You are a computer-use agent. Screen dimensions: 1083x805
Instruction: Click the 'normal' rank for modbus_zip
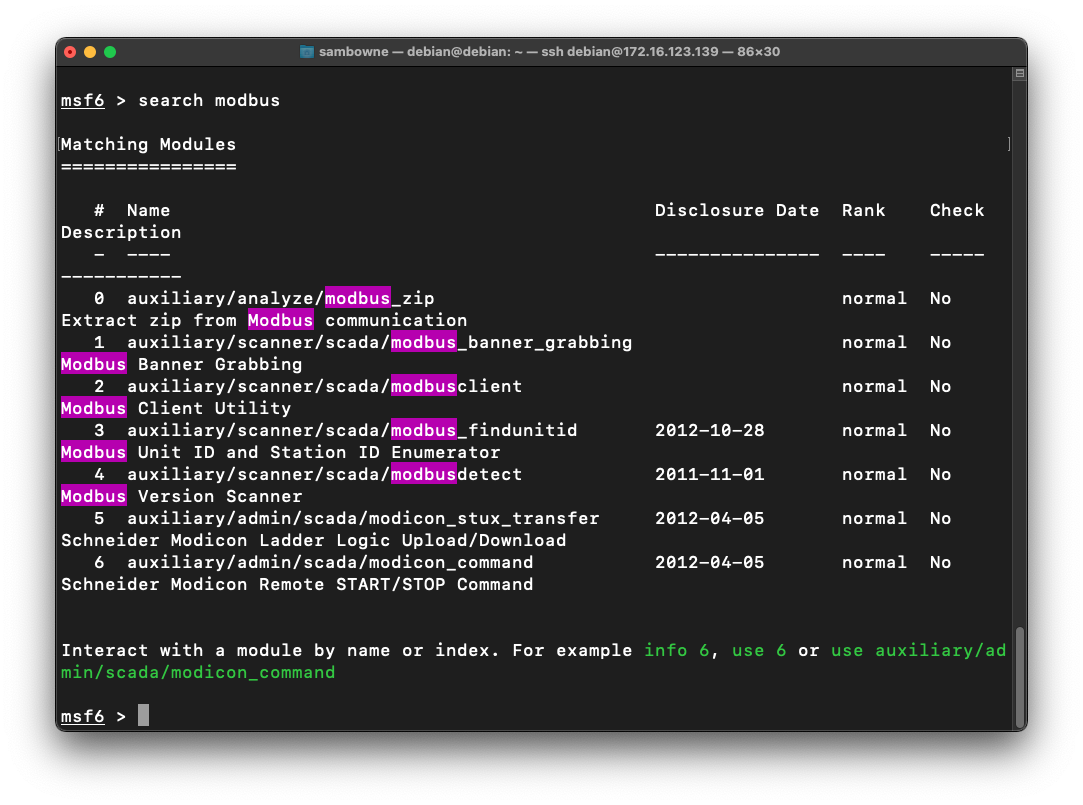(874, 299)
